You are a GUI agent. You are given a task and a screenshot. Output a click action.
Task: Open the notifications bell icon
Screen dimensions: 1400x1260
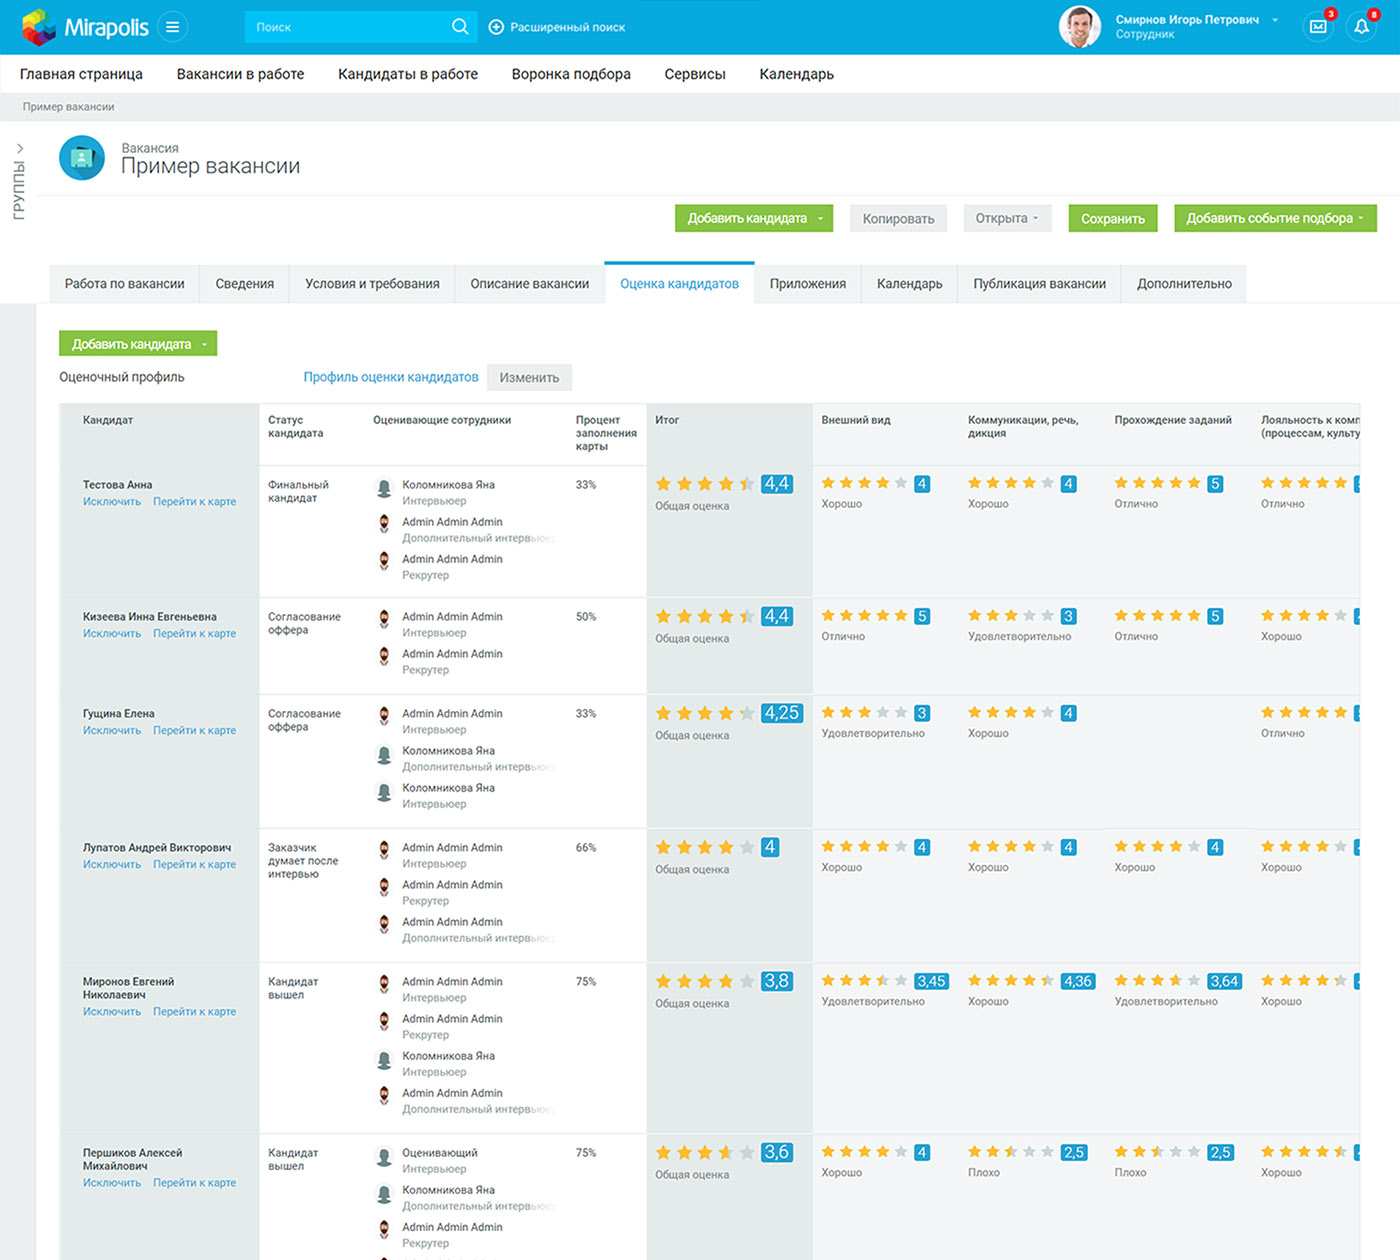point(1361,27)
